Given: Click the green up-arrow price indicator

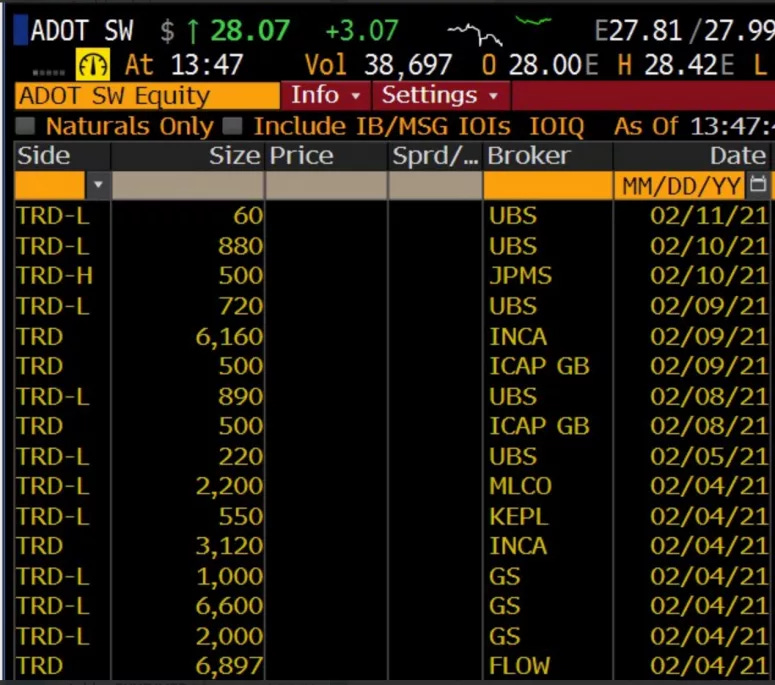Looking at the screenshot, I should [191, 31].
